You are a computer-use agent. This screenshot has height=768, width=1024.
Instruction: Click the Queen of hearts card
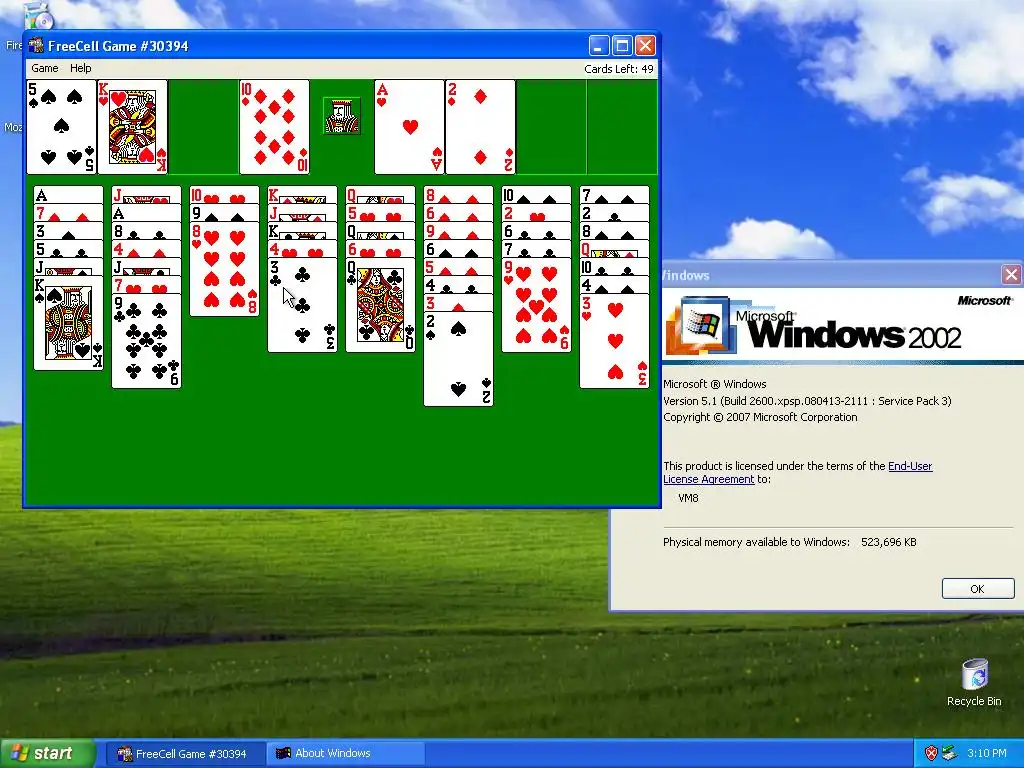coord(380,195)
